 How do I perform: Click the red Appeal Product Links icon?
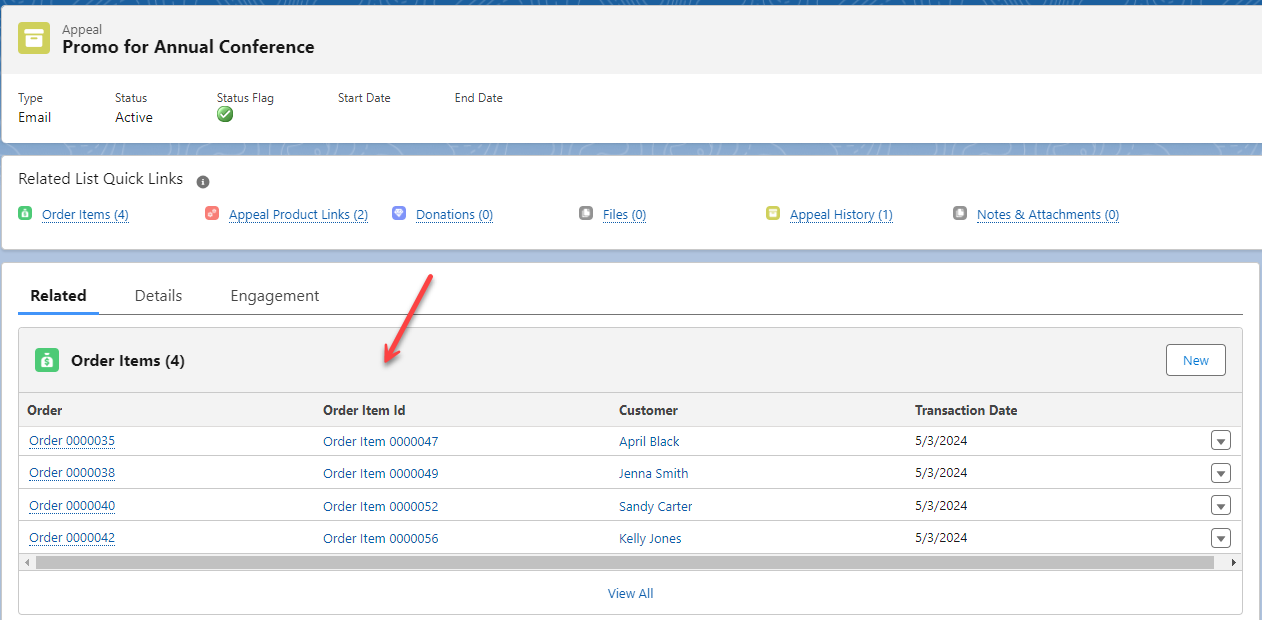pos(212,213)
